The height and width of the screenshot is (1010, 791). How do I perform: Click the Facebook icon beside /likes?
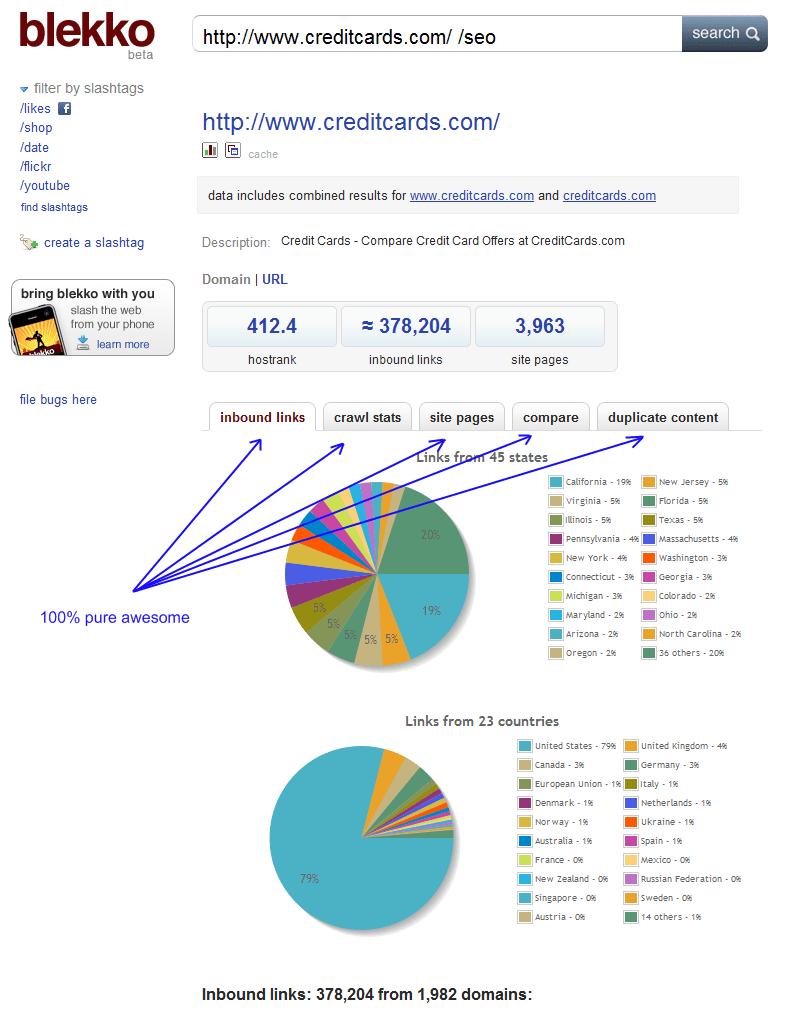(x=64, y=108)
